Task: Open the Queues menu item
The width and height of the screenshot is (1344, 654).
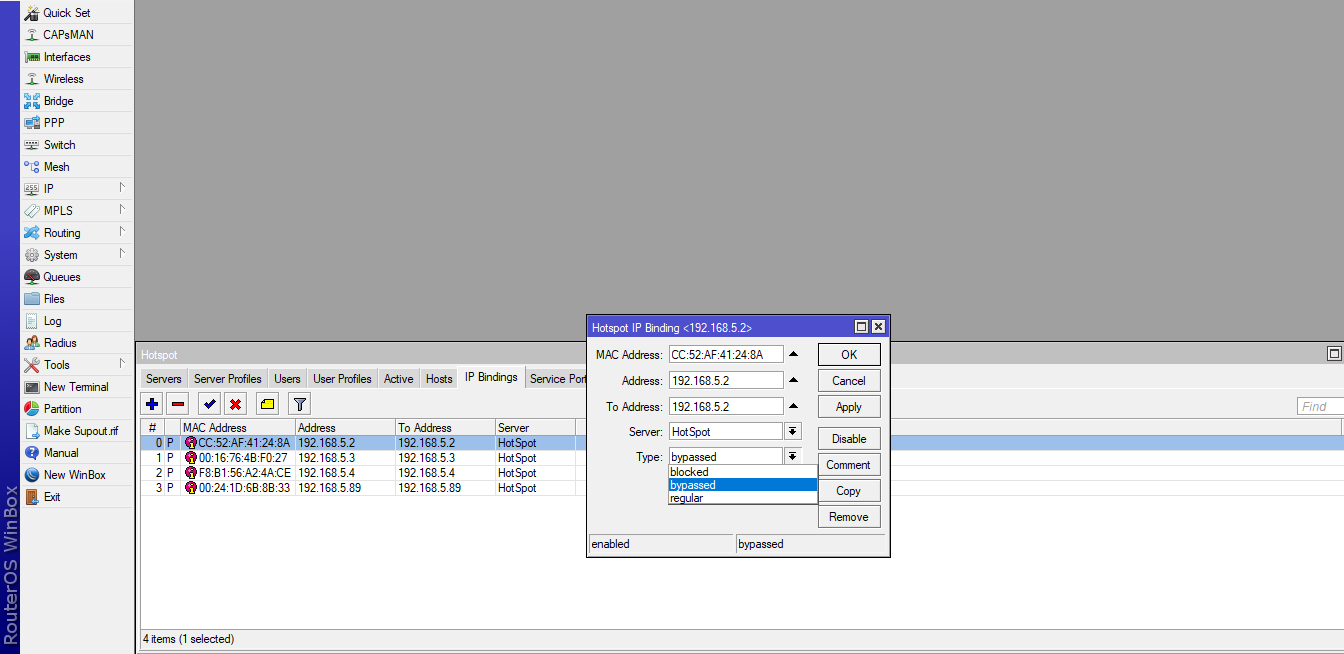Action: [62, 277]
